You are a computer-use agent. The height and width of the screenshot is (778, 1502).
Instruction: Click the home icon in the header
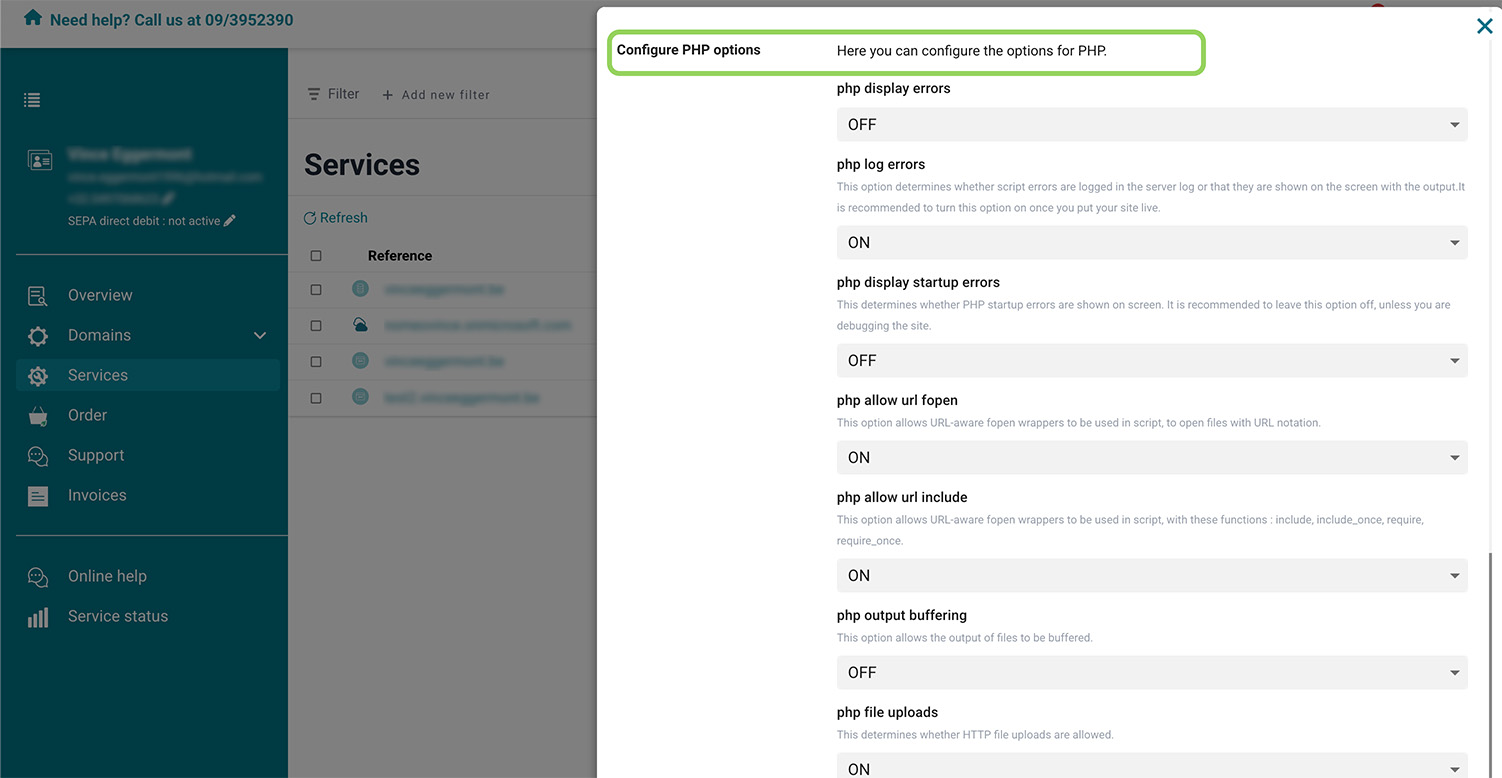point(33,19)
